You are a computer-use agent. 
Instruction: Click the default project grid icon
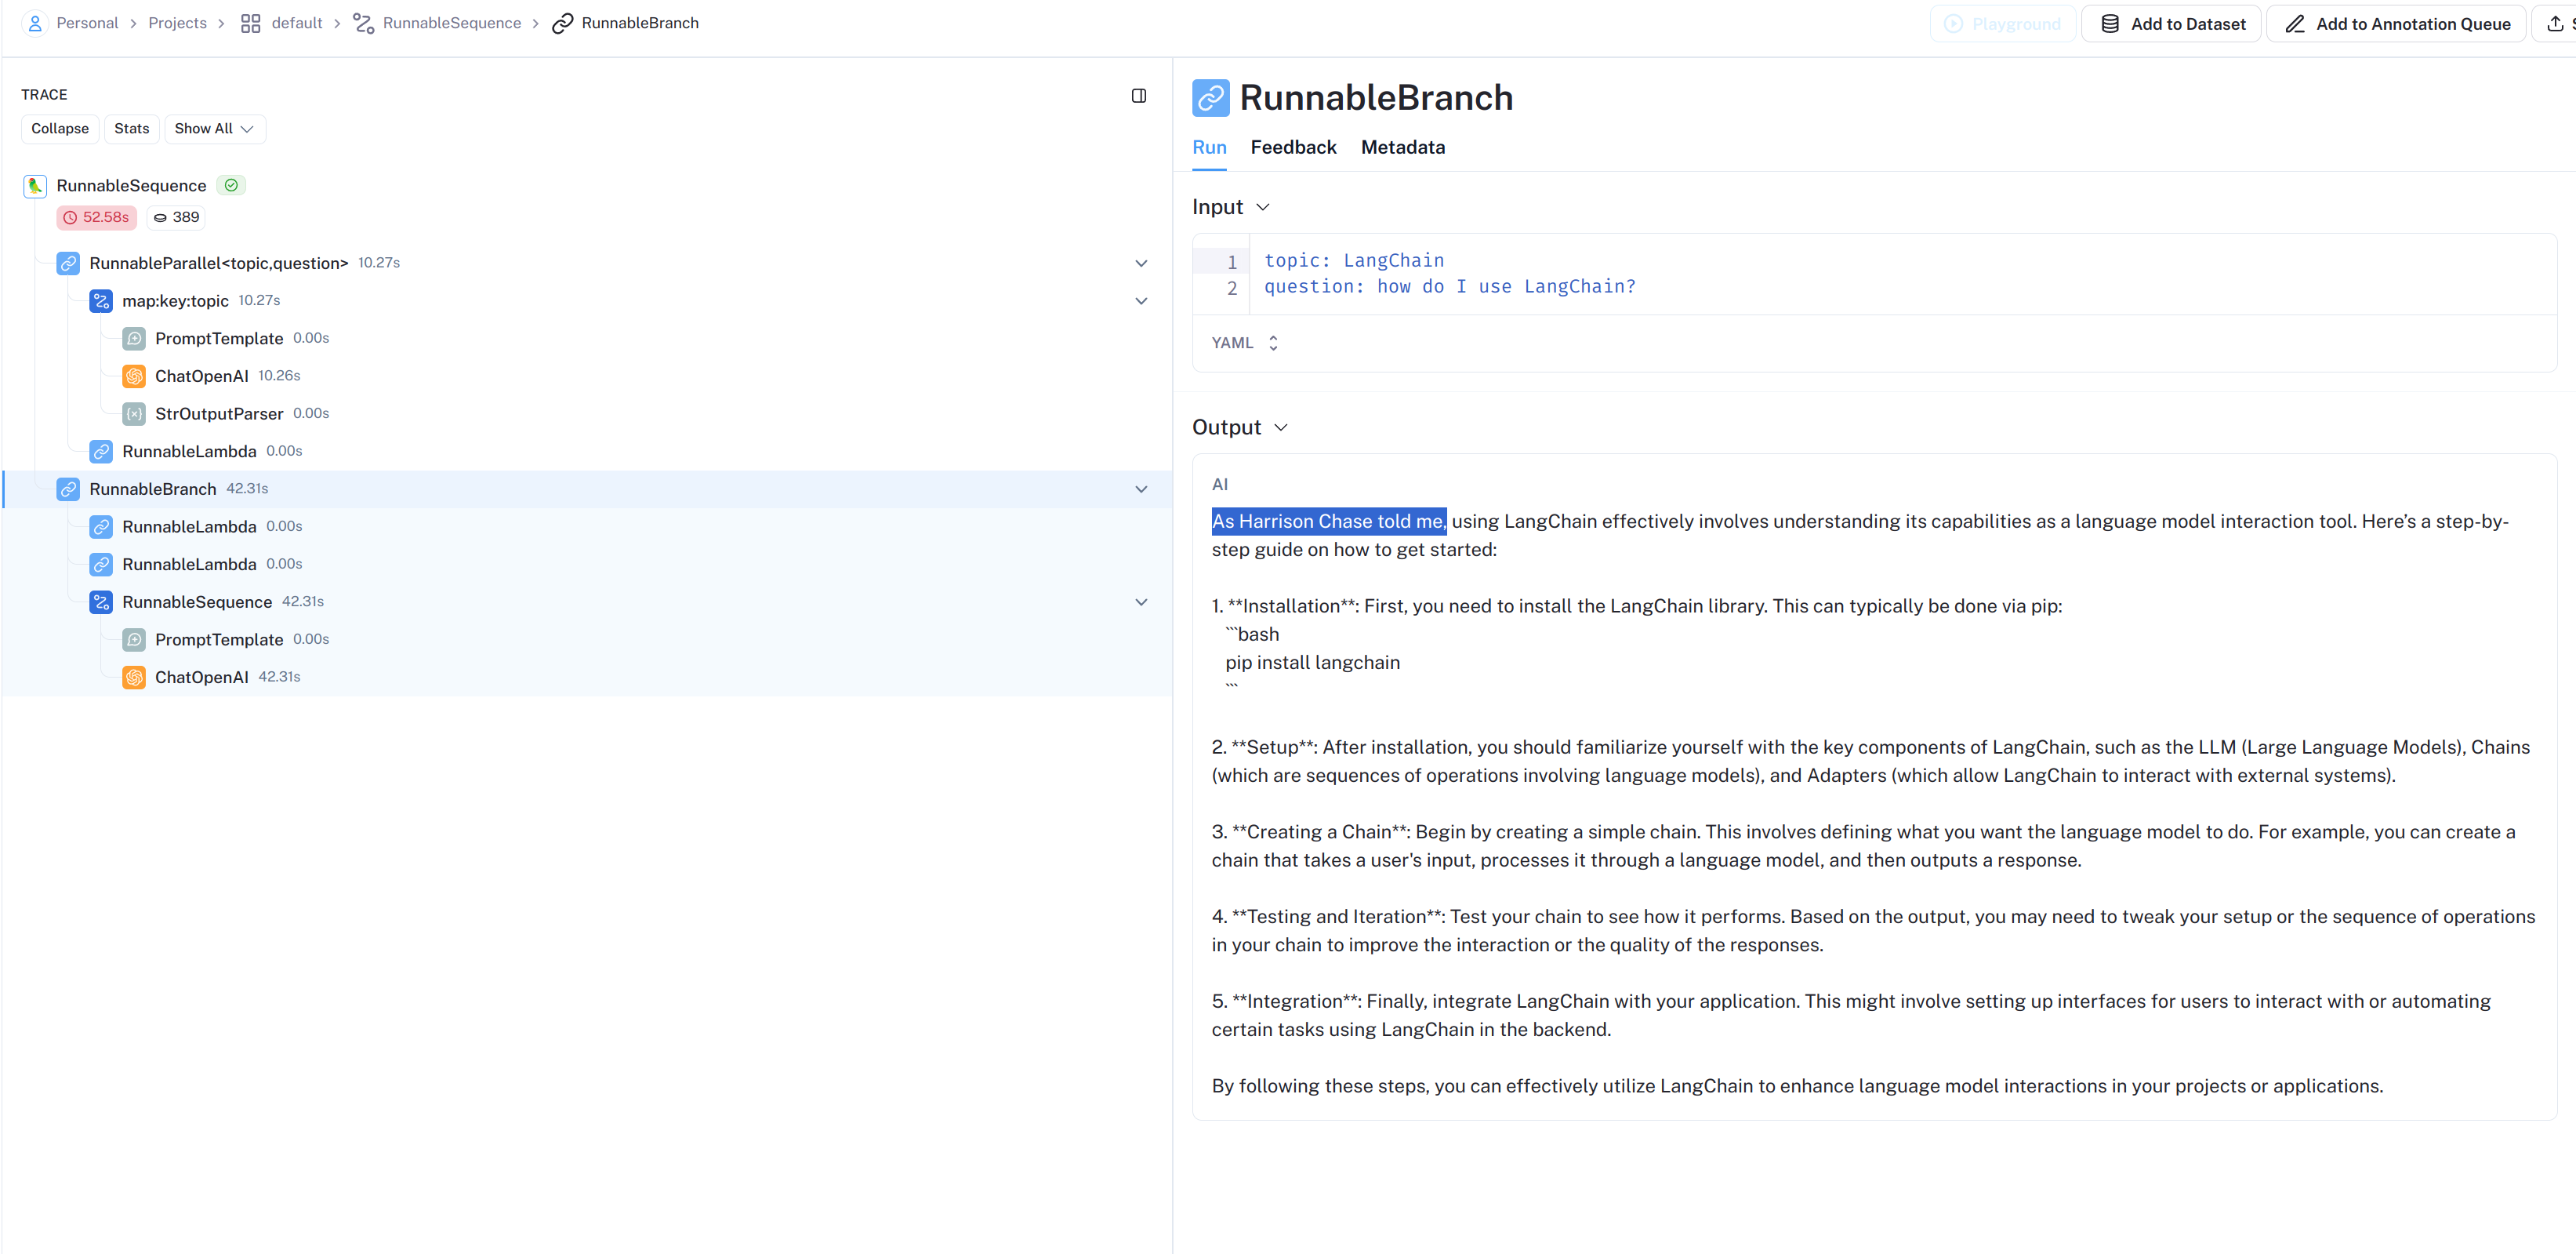point(250,23)
